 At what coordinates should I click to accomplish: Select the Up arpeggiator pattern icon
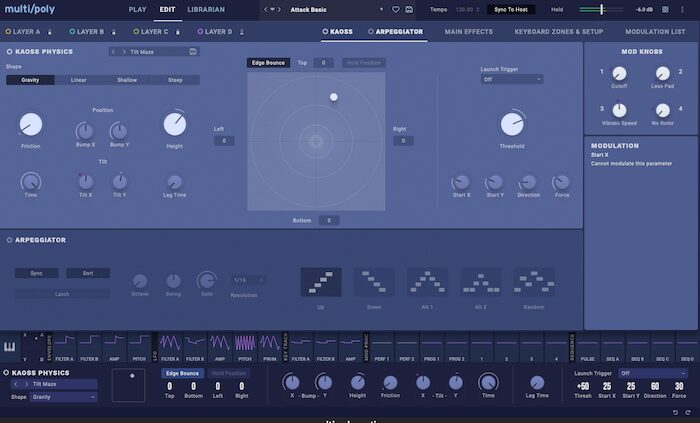(x=321, y=282)
